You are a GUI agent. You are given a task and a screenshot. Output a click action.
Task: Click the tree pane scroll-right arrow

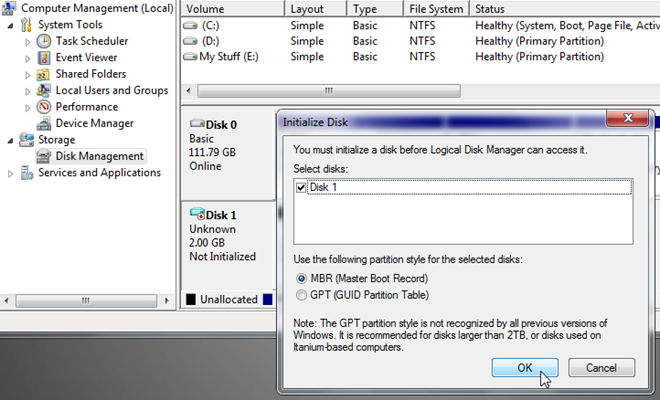(167, 301)
